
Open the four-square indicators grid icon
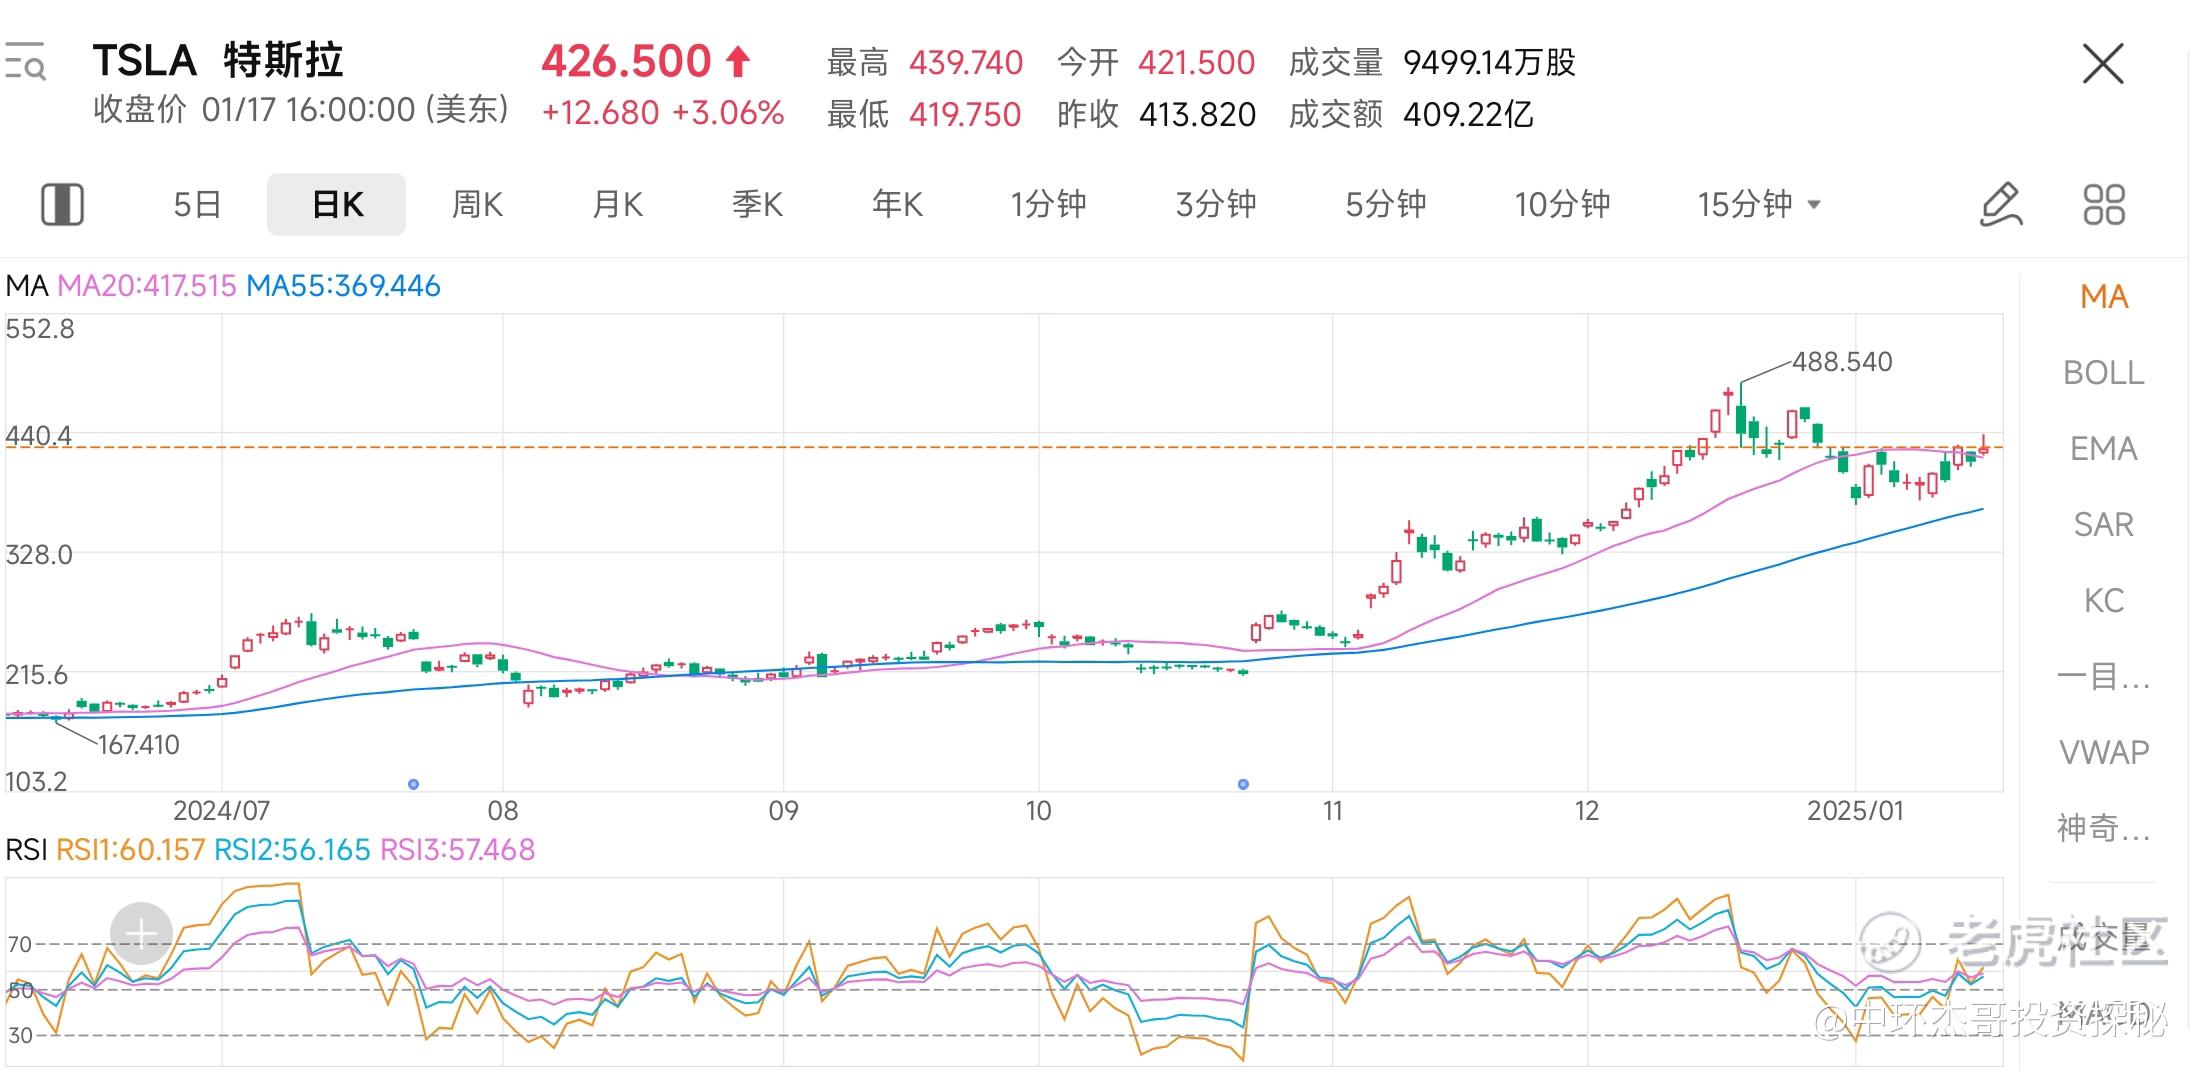[2104, 204]
